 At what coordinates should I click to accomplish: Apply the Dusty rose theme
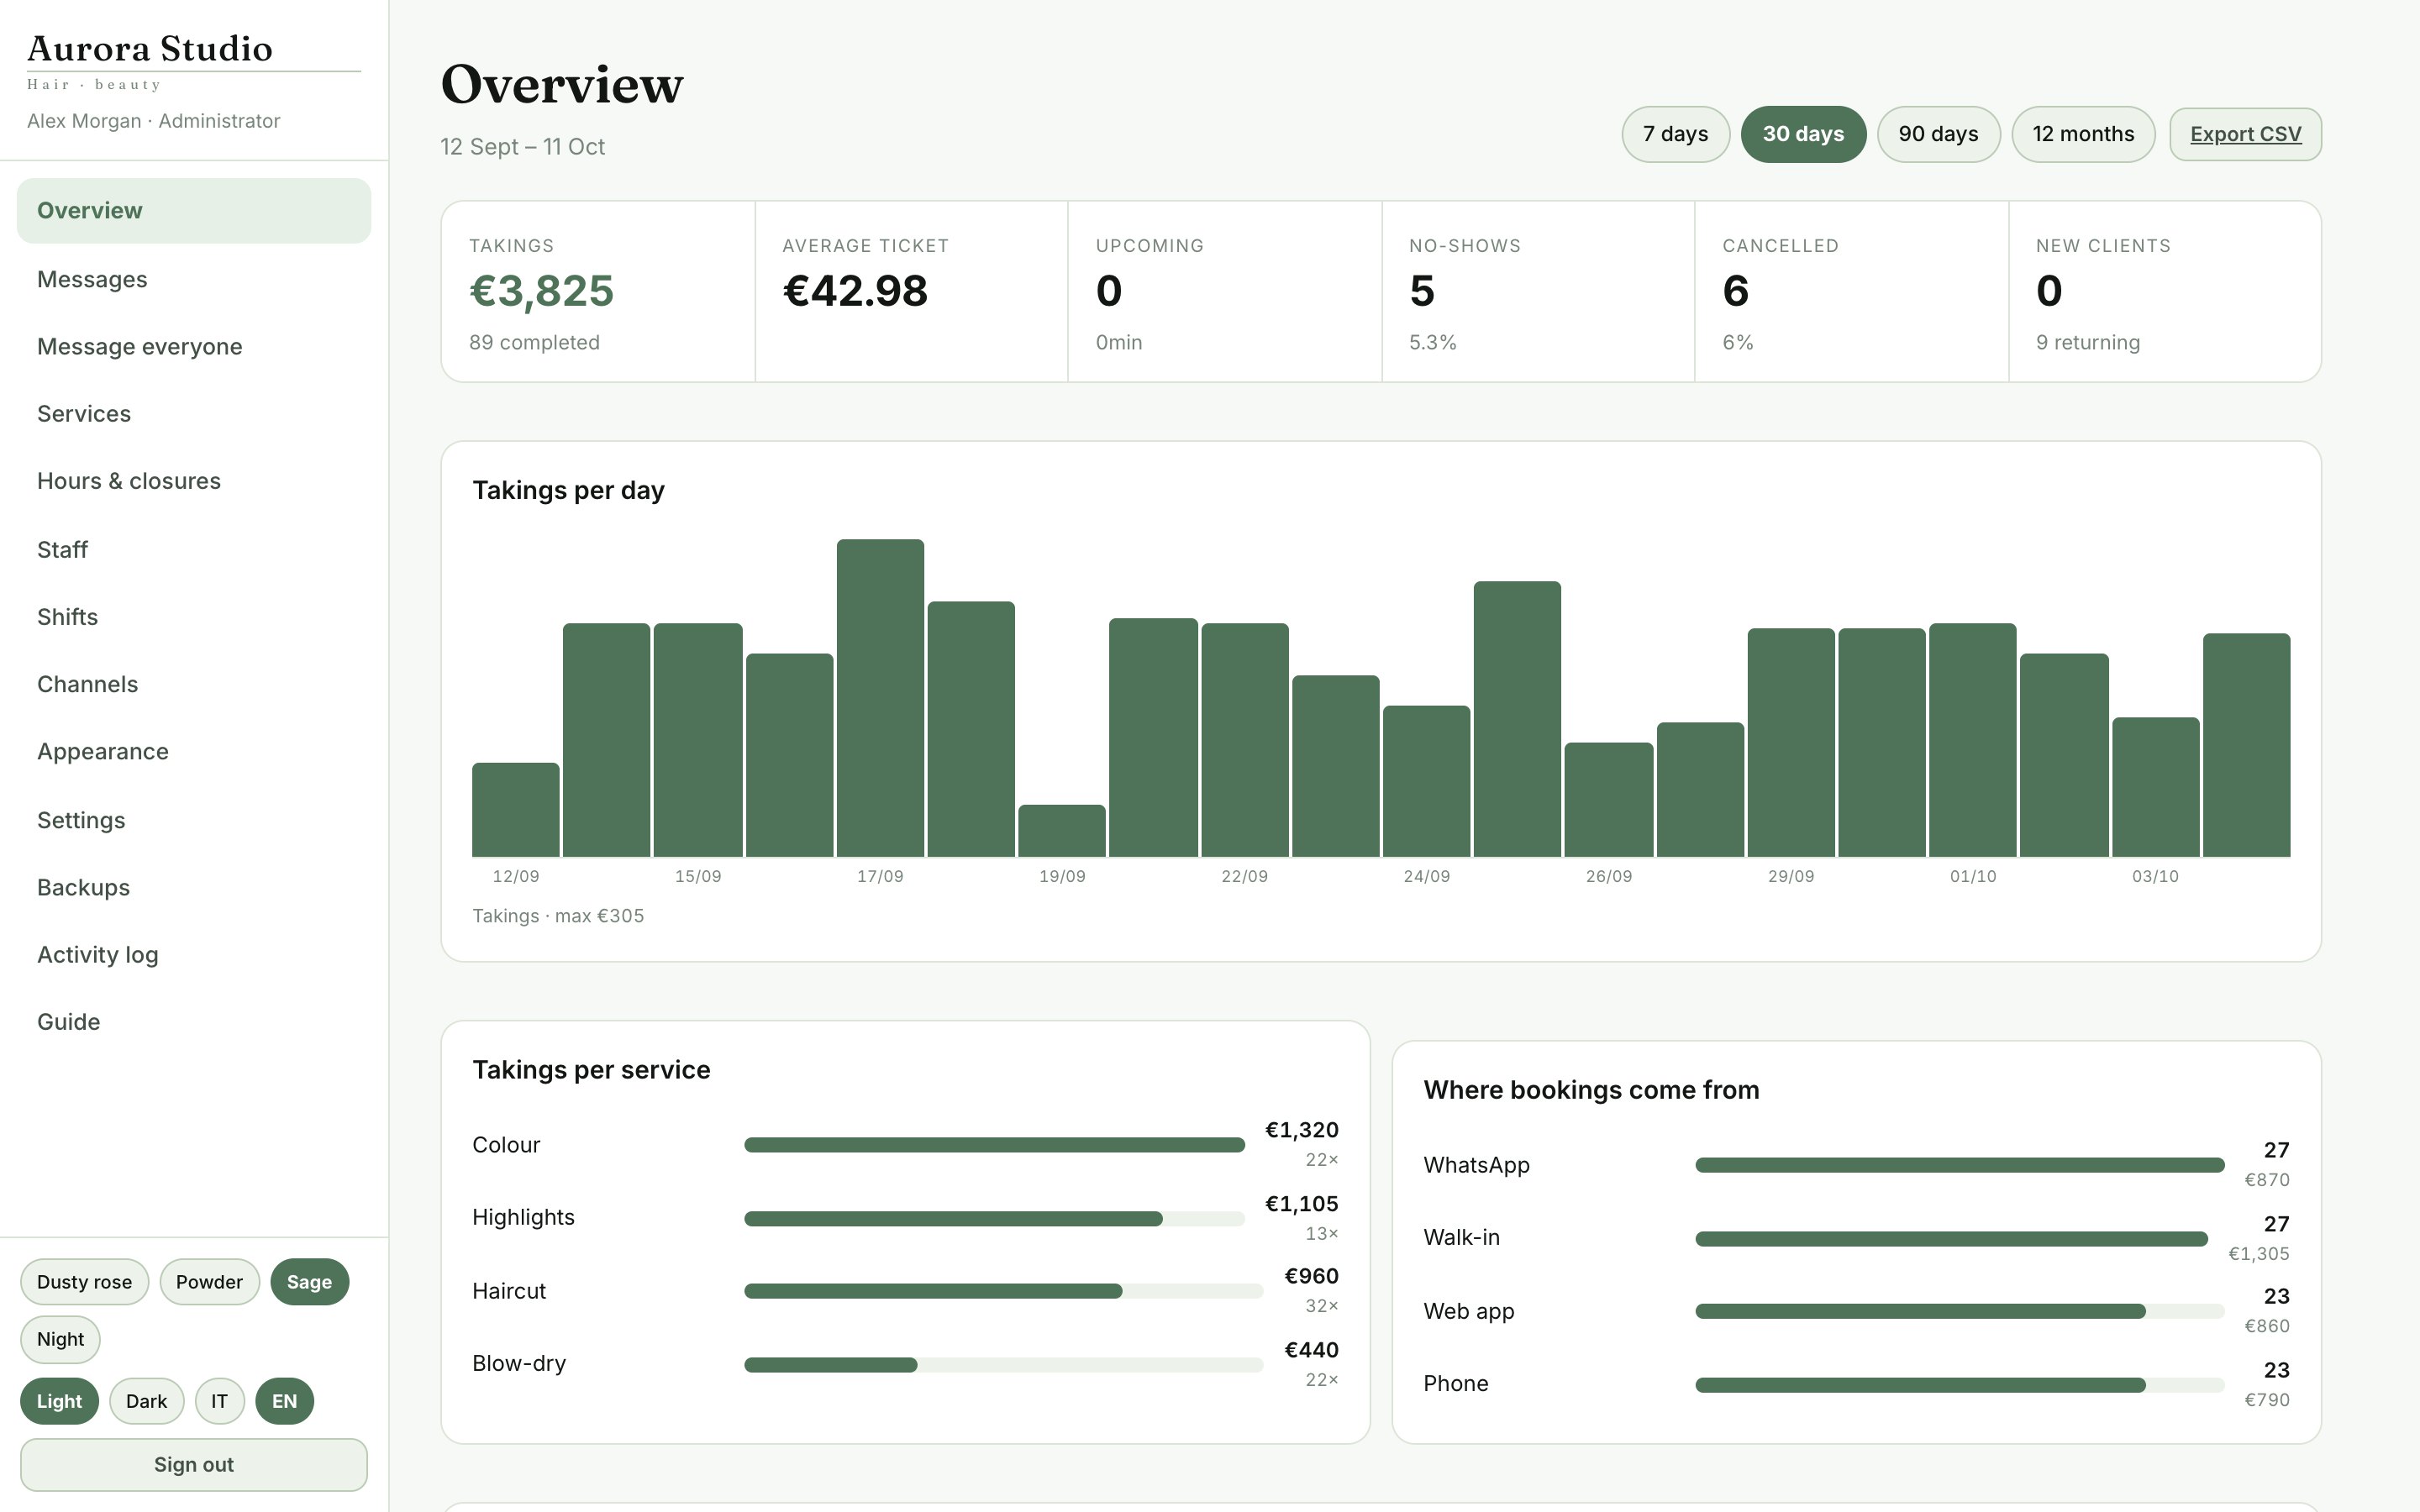(84, 1282)
